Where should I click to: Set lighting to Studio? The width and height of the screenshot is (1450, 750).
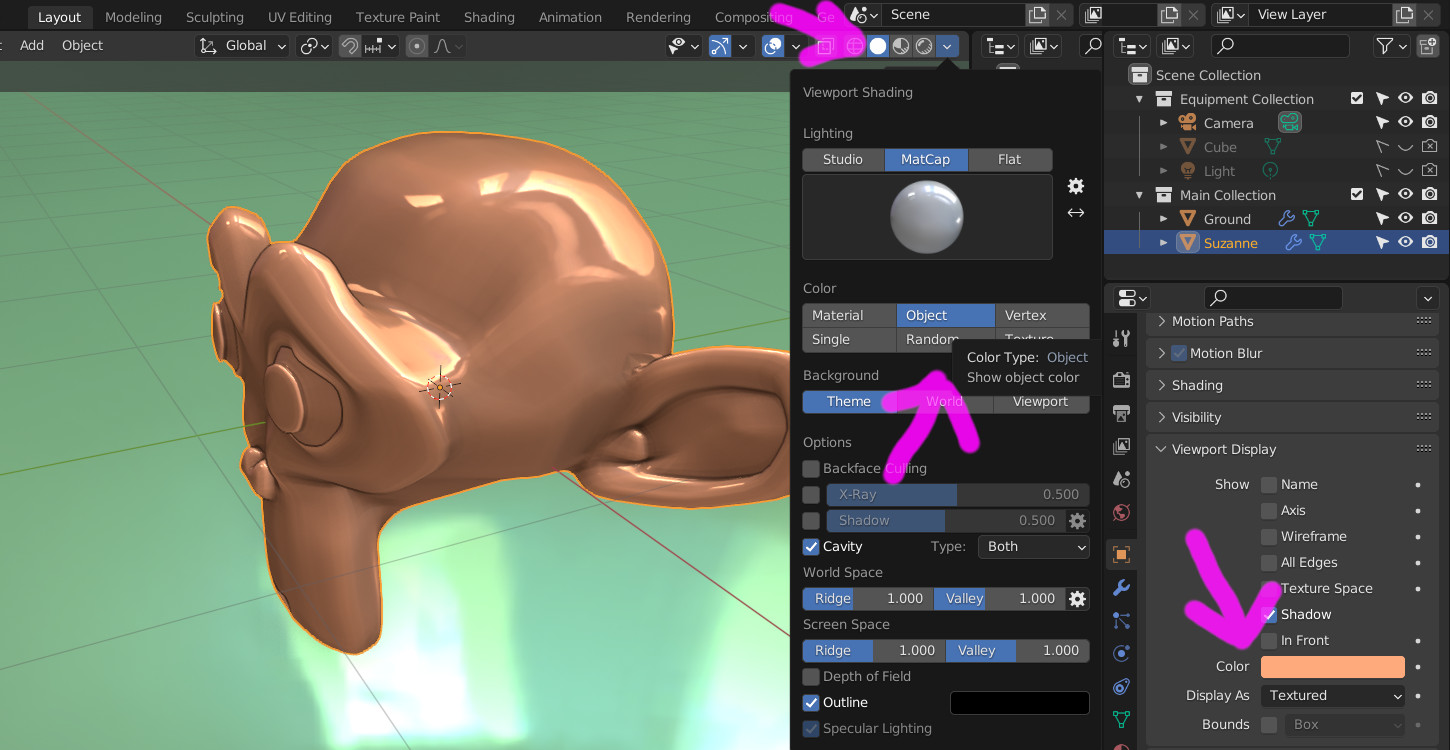(x=843, y=160)
